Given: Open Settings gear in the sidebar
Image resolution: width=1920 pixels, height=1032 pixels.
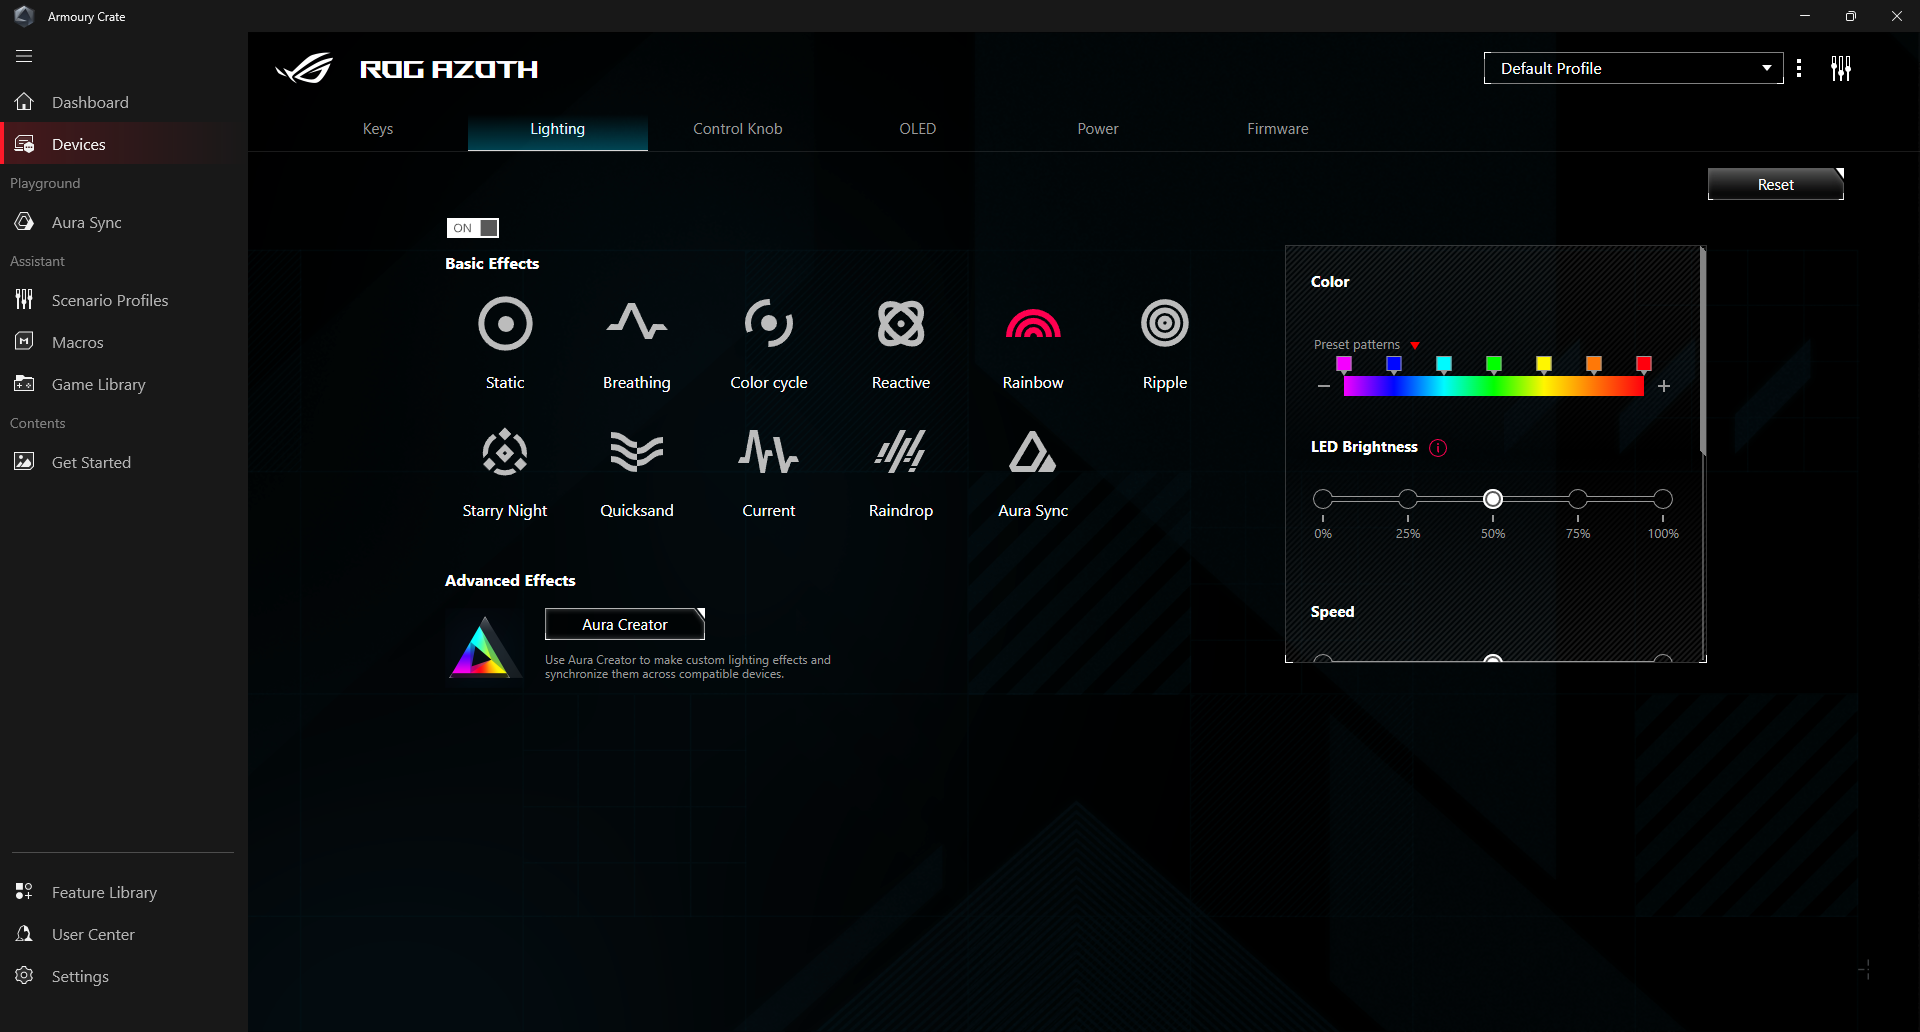Looking at the screenshot, I should coord(24,976).
